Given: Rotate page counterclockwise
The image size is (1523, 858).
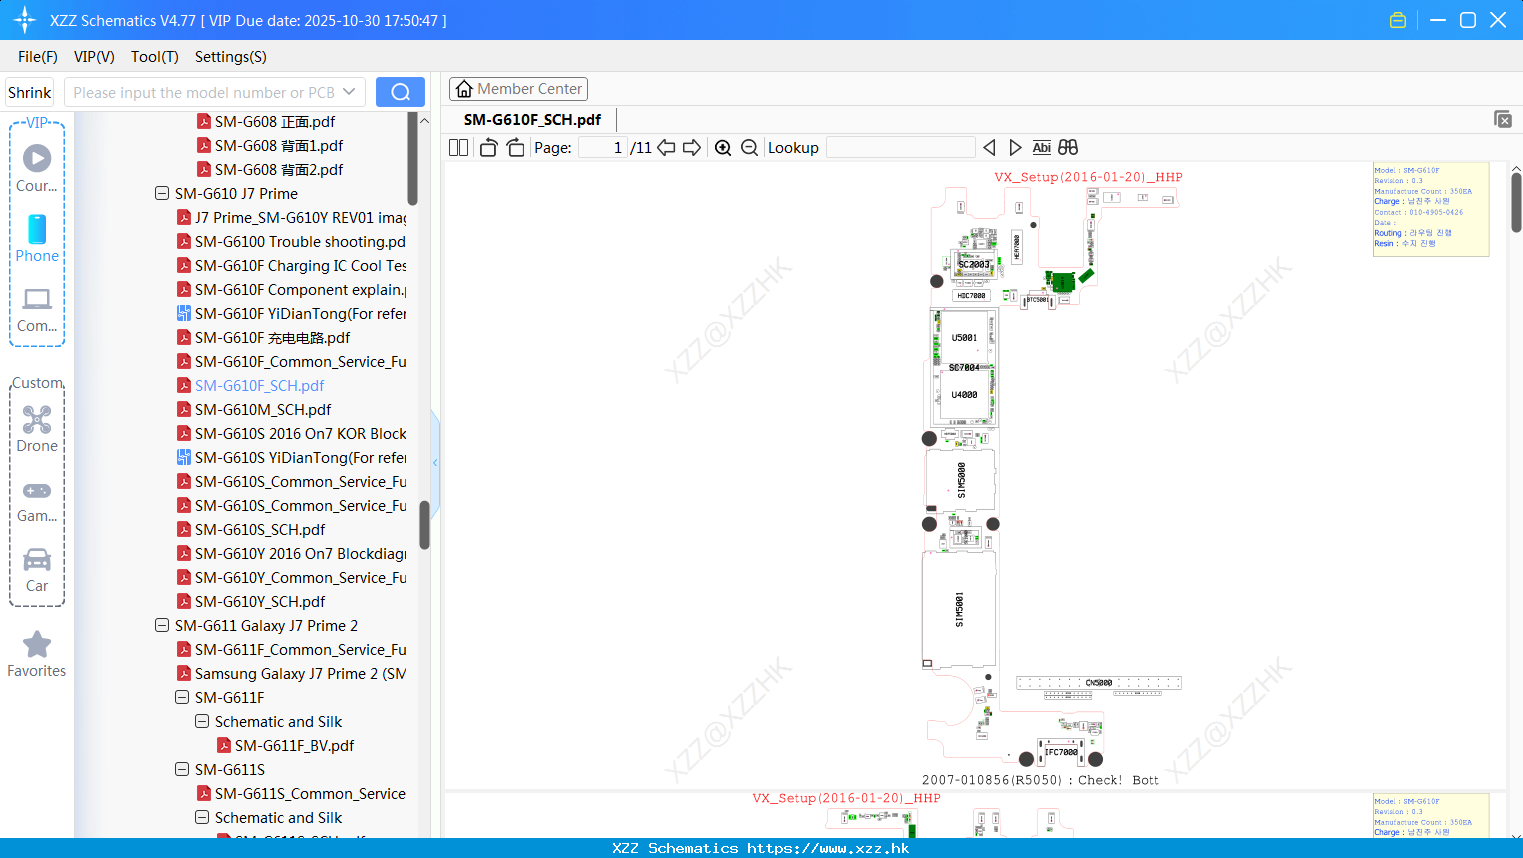Looking at the screenshot, I should tap(488, 148).
